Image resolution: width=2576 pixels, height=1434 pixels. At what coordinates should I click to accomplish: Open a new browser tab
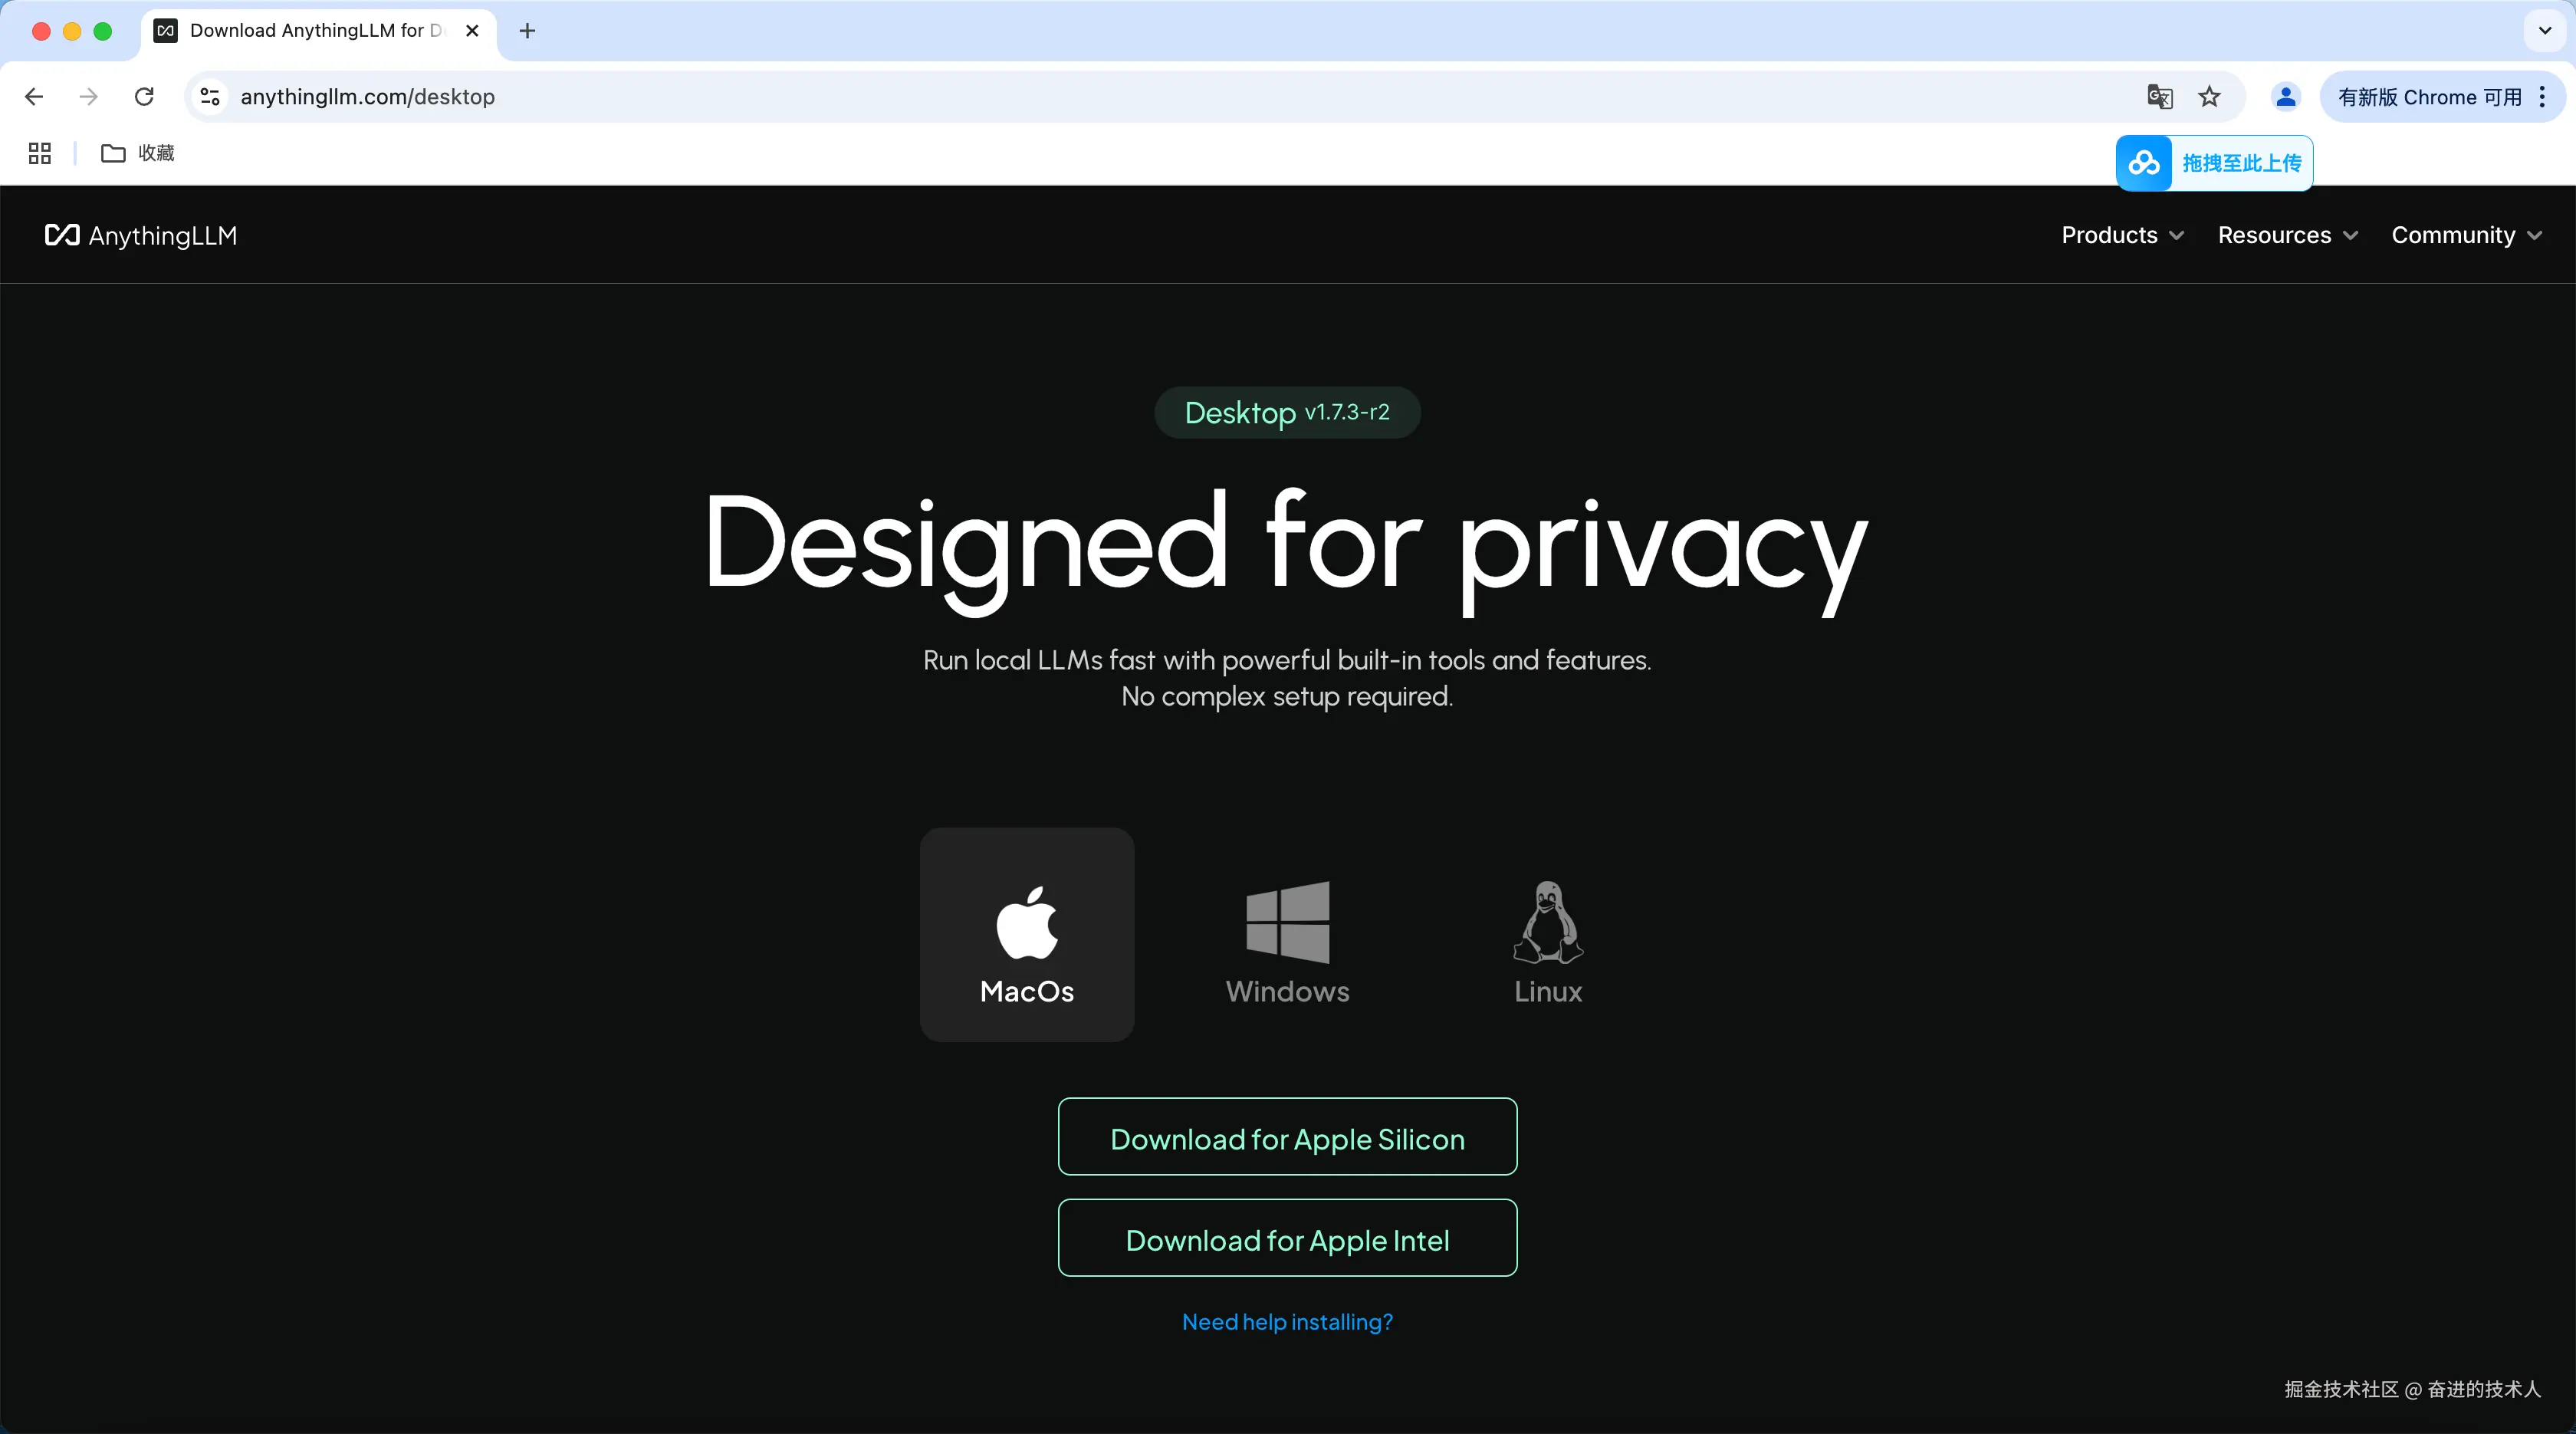528,31
